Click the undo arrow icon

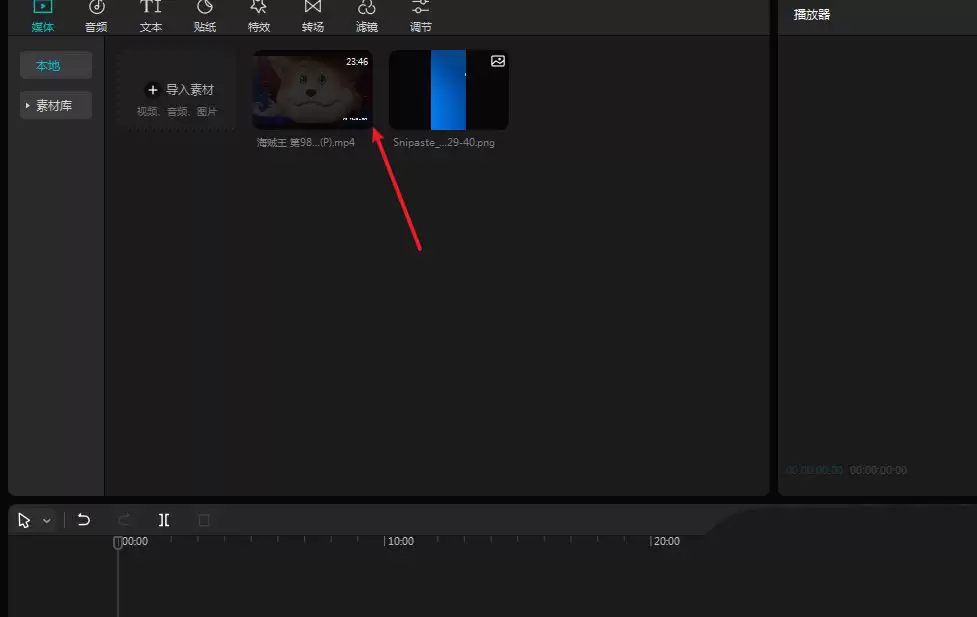pyautogui.click(x=84, y=519)
